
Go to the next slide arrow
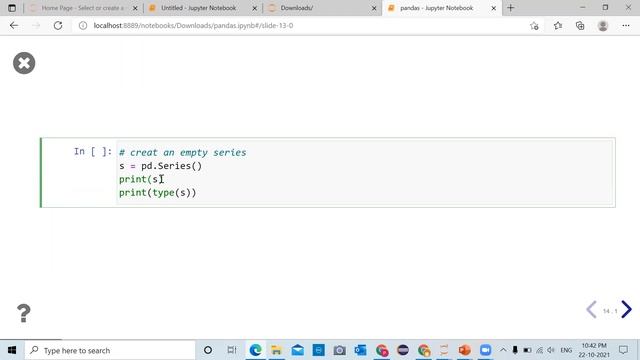click(627, 310)
